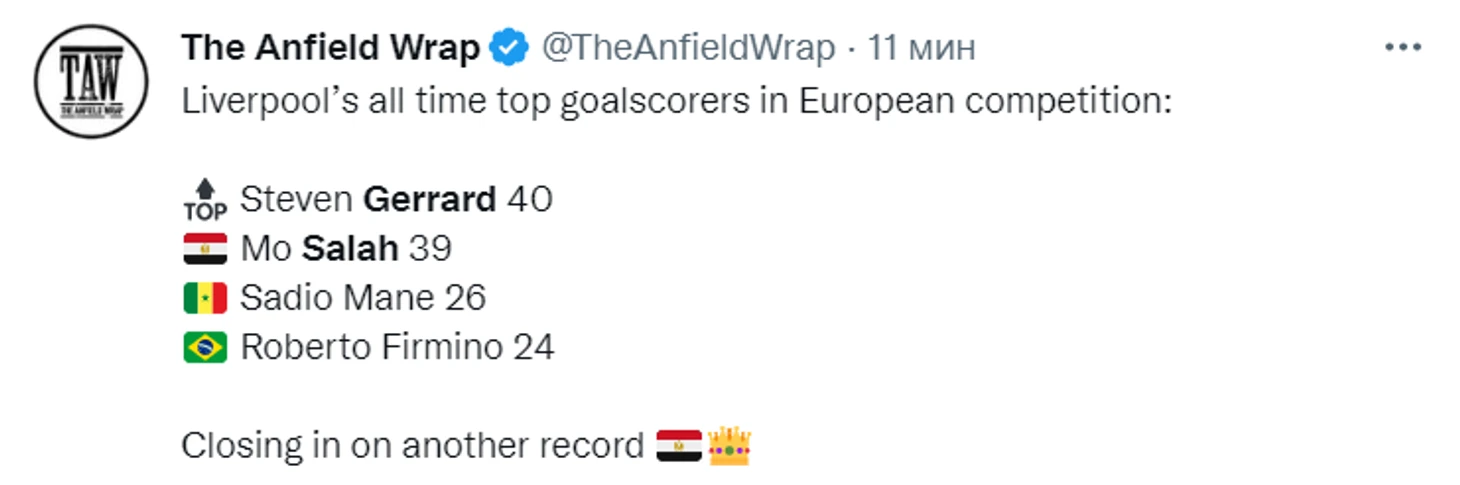1460x485 pixels.
Task: Click the Egypt flag after 'another record'
Action: pyautogui.click(x=679, y=445)
